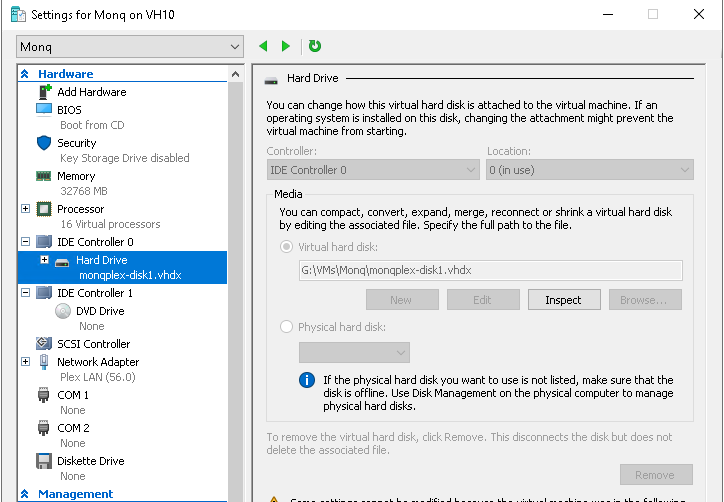The image size is (724, 502).
Task: Select Add Hardware in the tree
Action: pyautogui.click(x=91, y=92)
